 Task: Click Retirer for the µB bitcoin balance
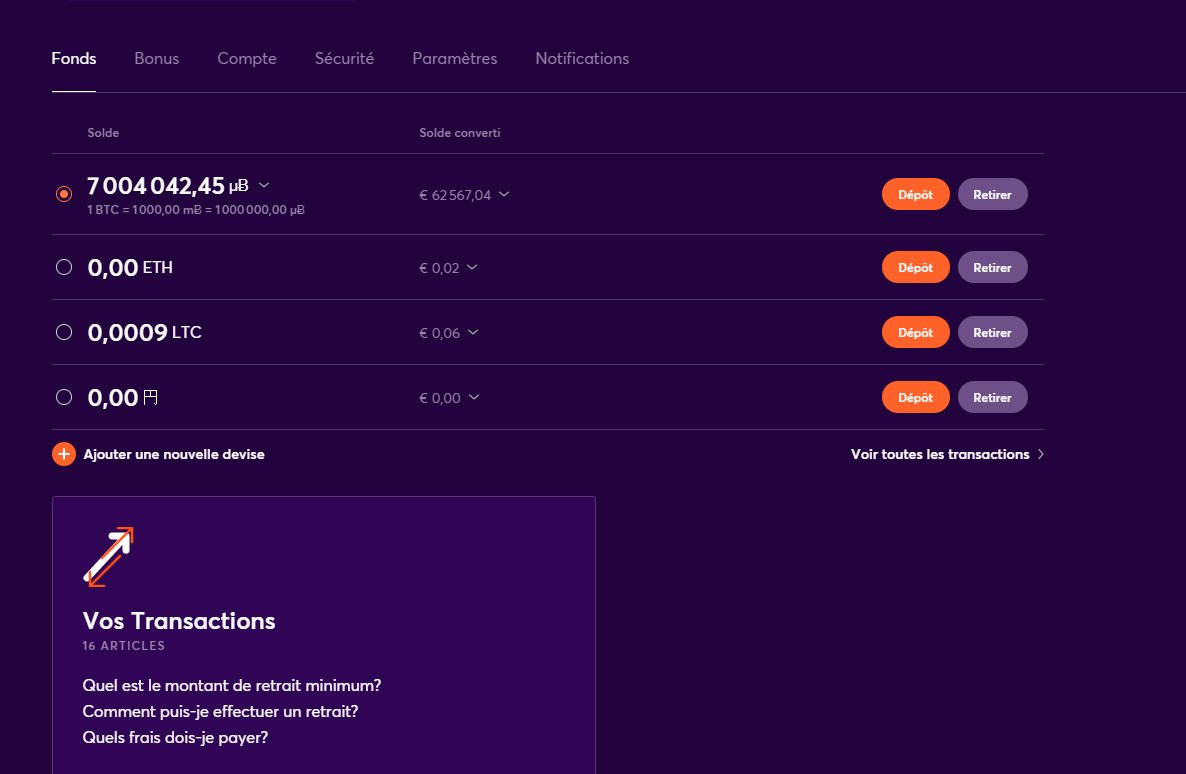click(x=992, y=194)
